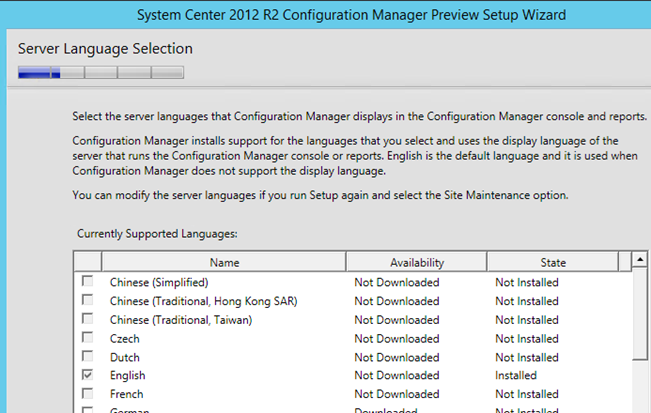Click the 'Server Language Selection' heading
Screen dimensions: 651x413
pos(105,49)
